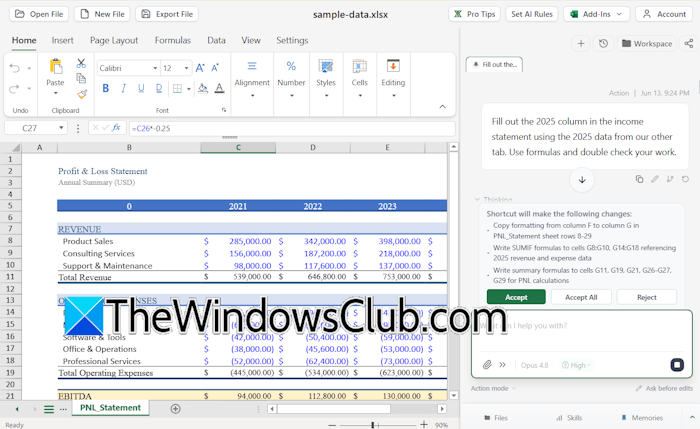Select the 'Fill out the...' chat tab
Screen dimensions: 700x429
(x=494, y=65)
